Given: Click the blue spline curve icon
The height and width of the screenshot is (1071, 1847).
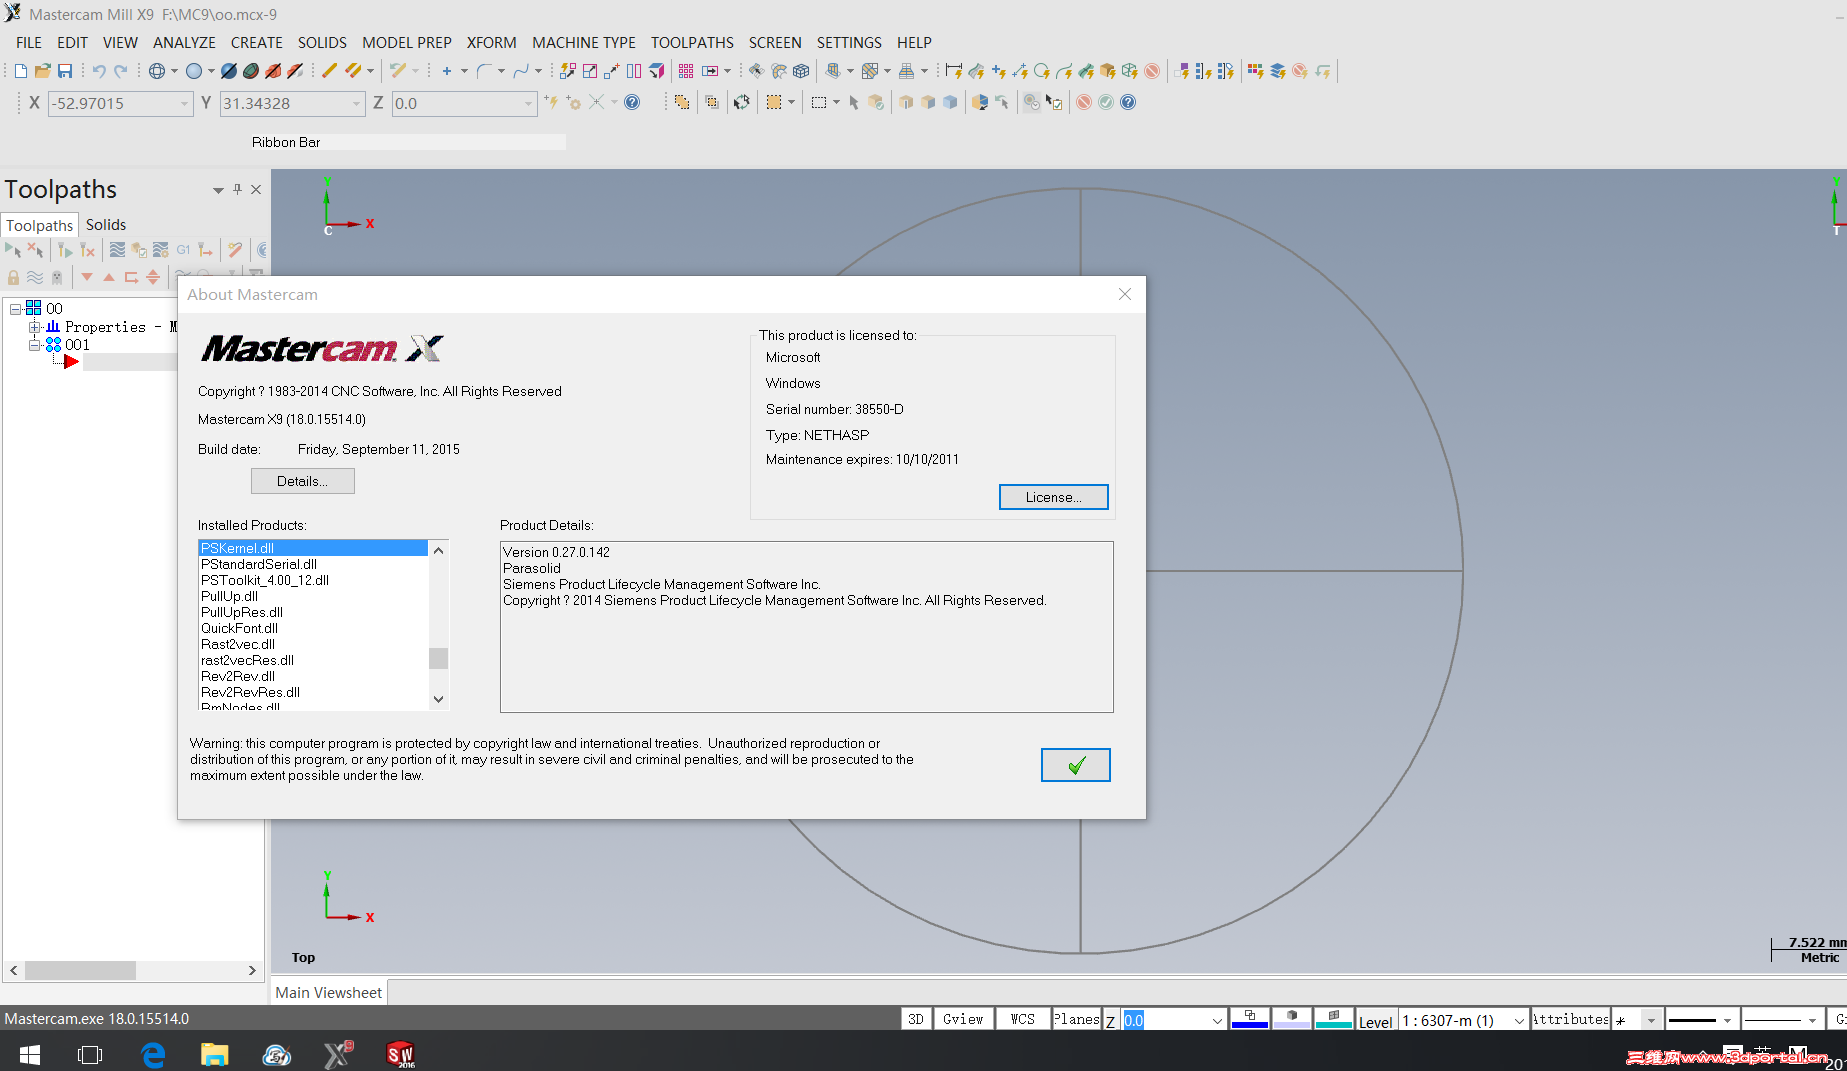Looking at the screenshot, I should point(521,71).
